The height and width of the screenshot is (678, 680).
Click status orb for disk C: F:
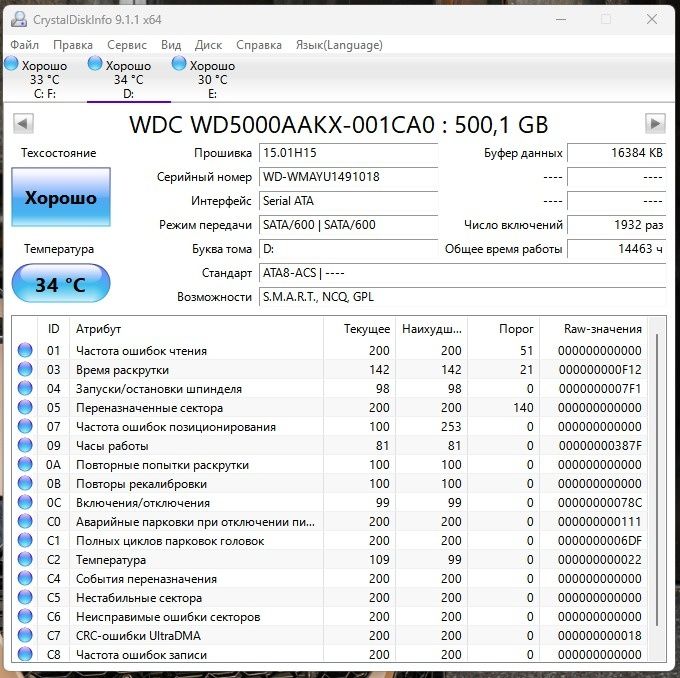coord(11,64)
